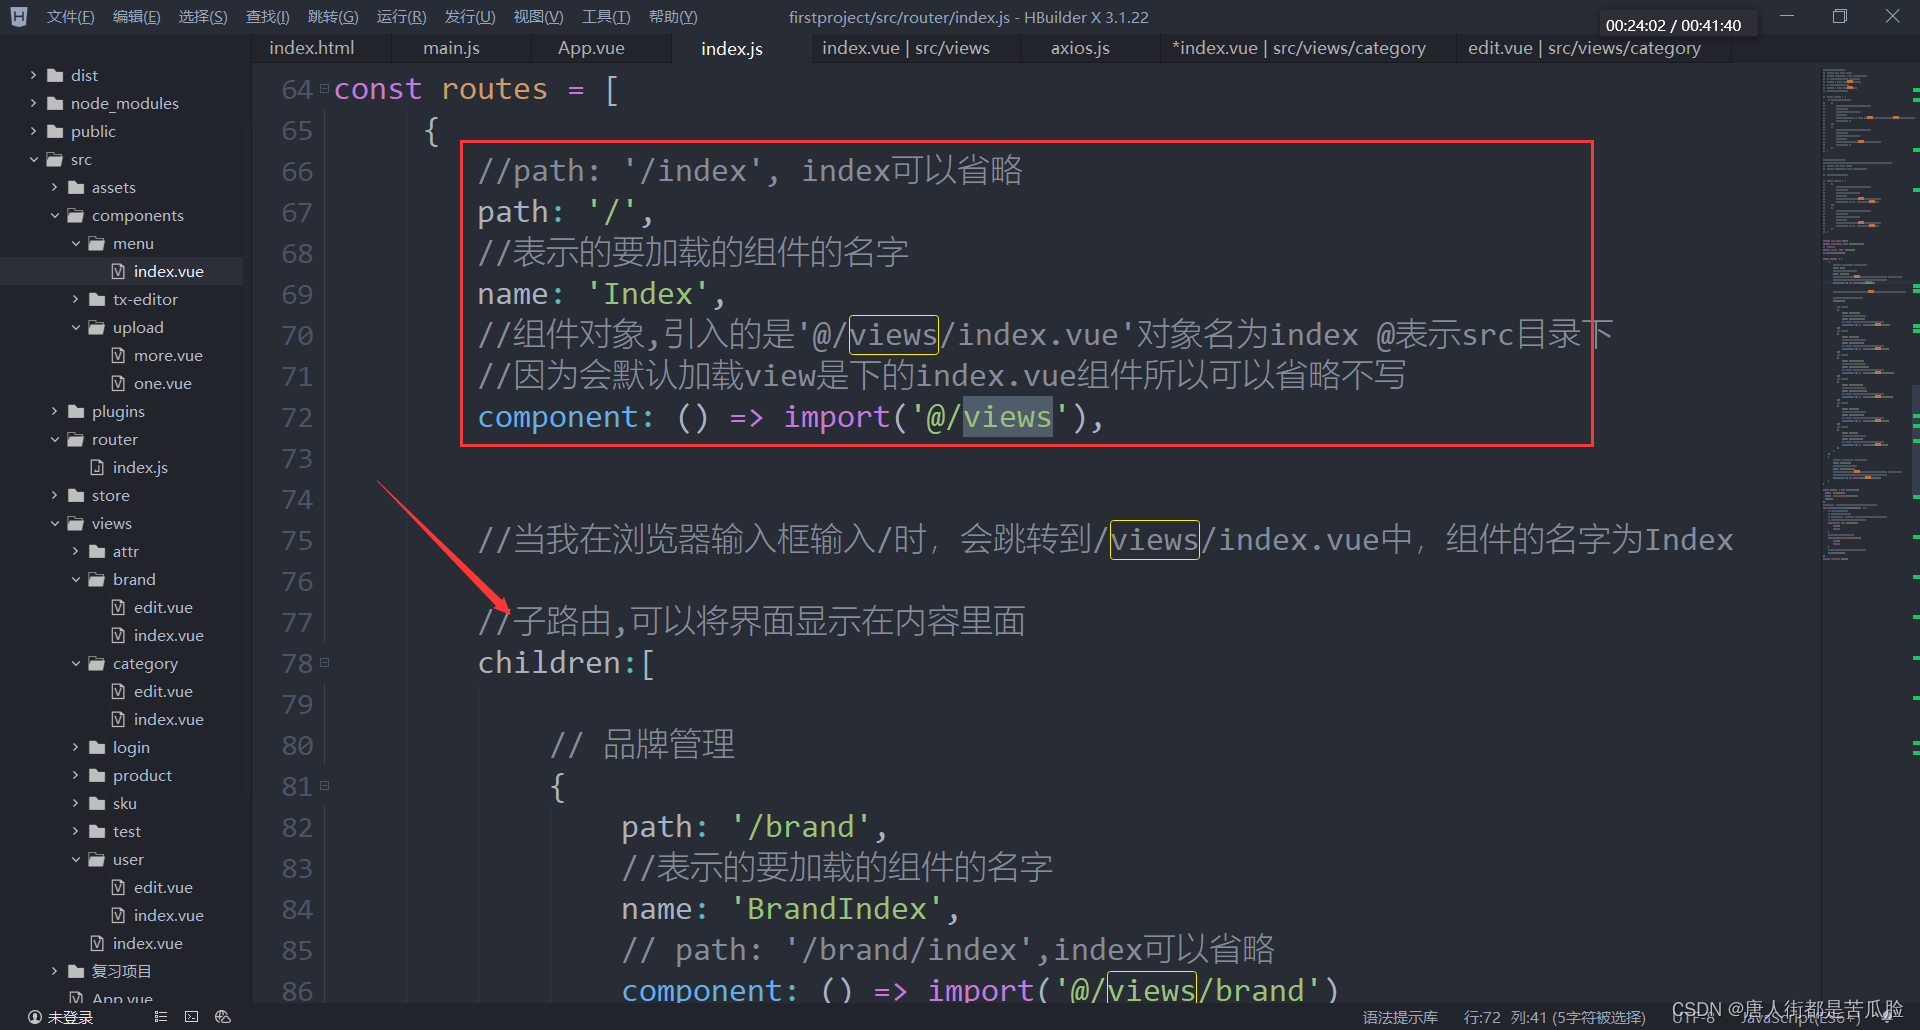Expand the tx-editor folder
The image size is (1920, 1030).
(75, 299)
